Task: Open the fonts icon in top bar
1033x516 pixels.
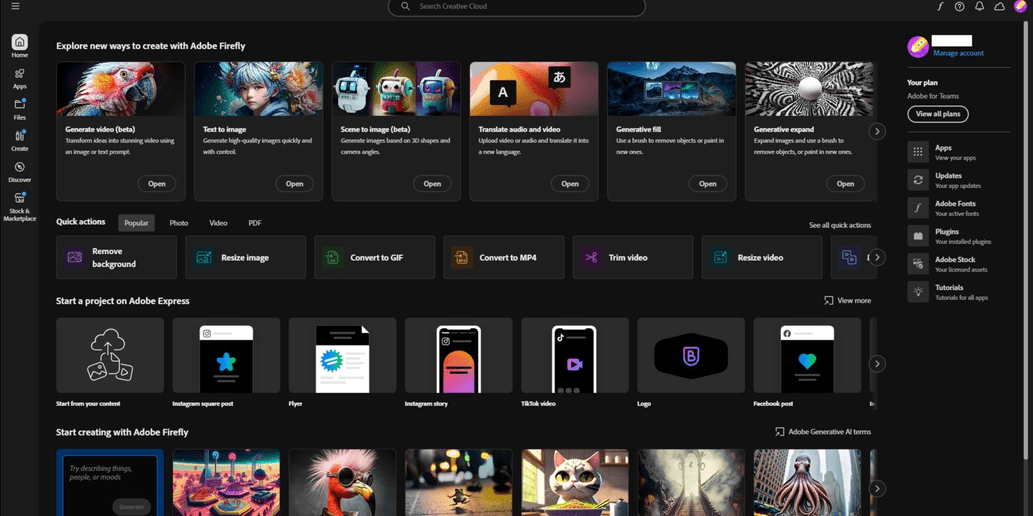Action: click(940, 7)
